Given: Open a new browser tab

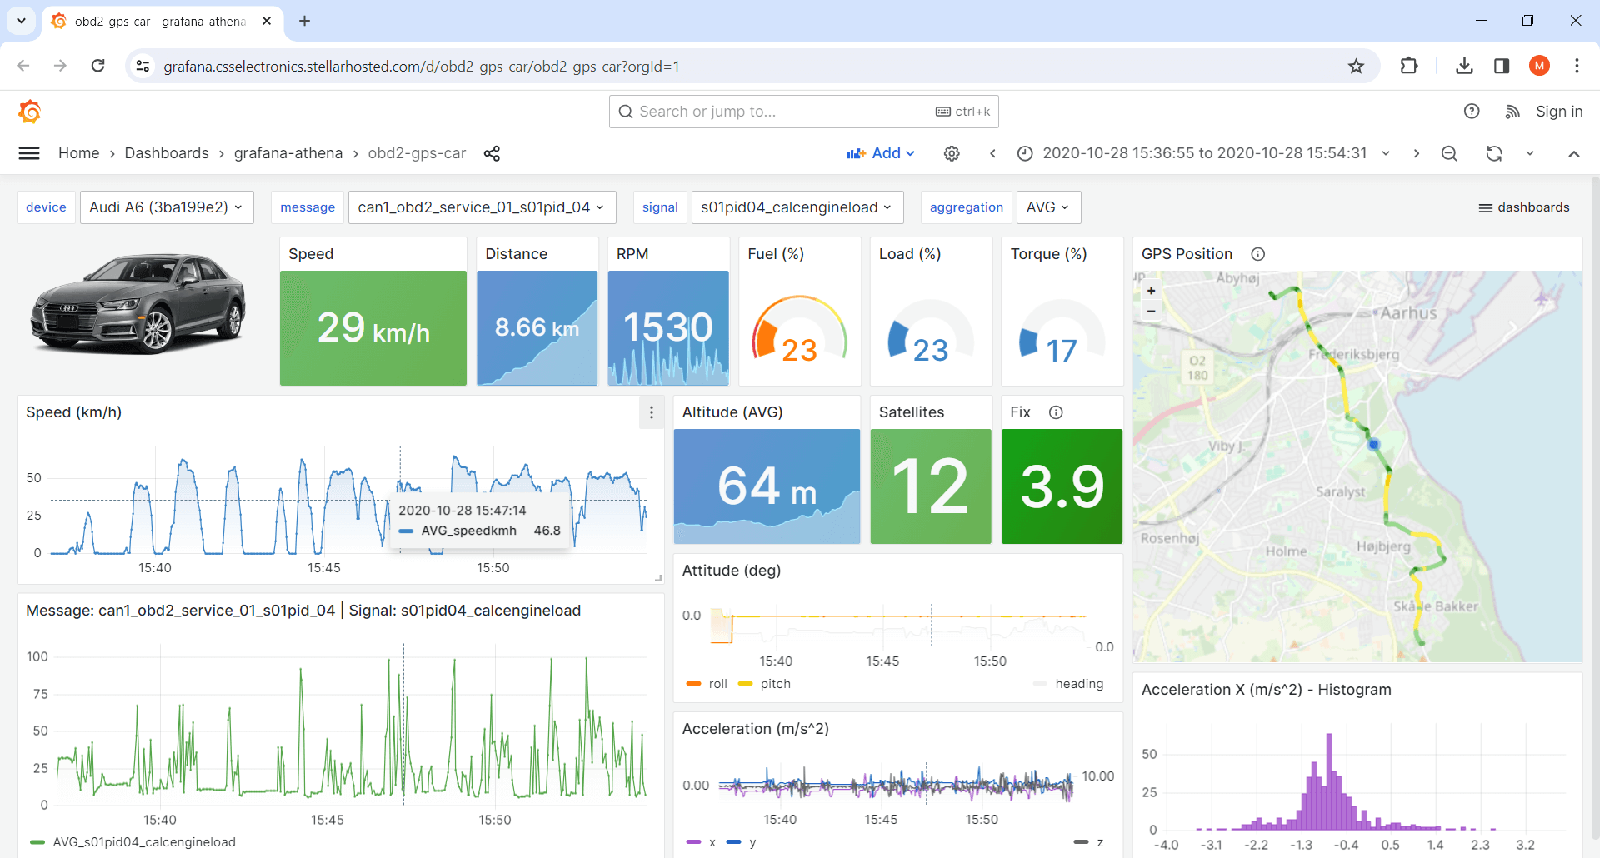Looking at the screenshot, I should click(305, 20).
